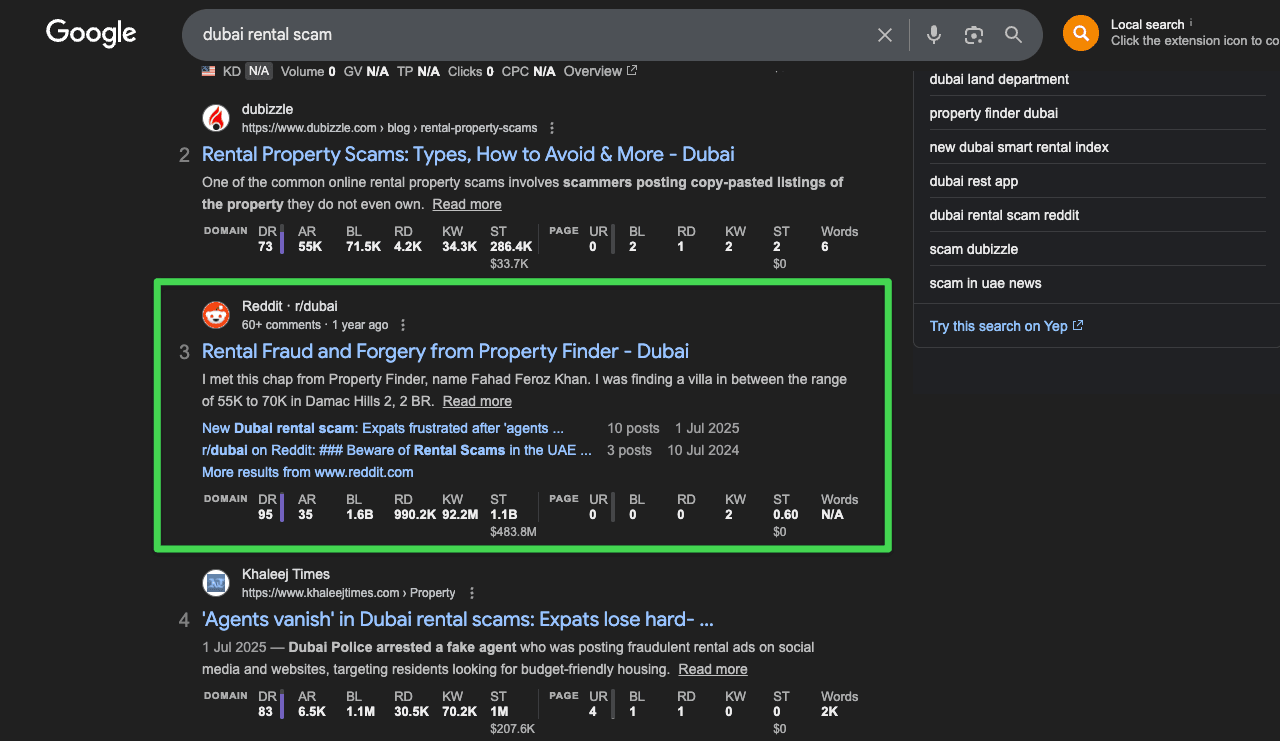Open the Reddit favicon
Screen dimensions: 1280x741
[216, 315]
